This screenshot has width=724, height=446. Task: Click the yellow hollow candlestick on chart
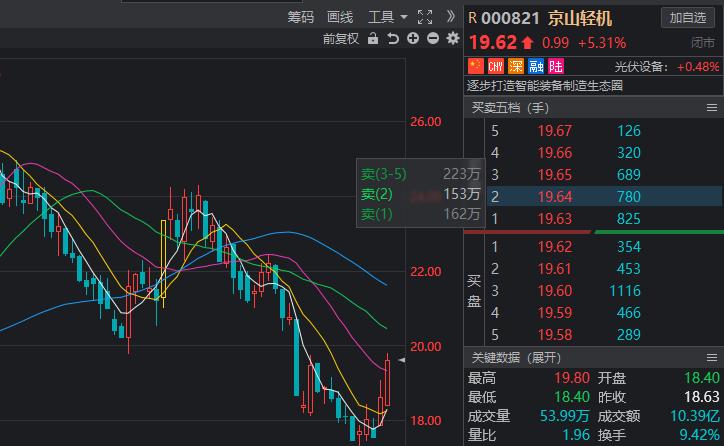[163, 259]
